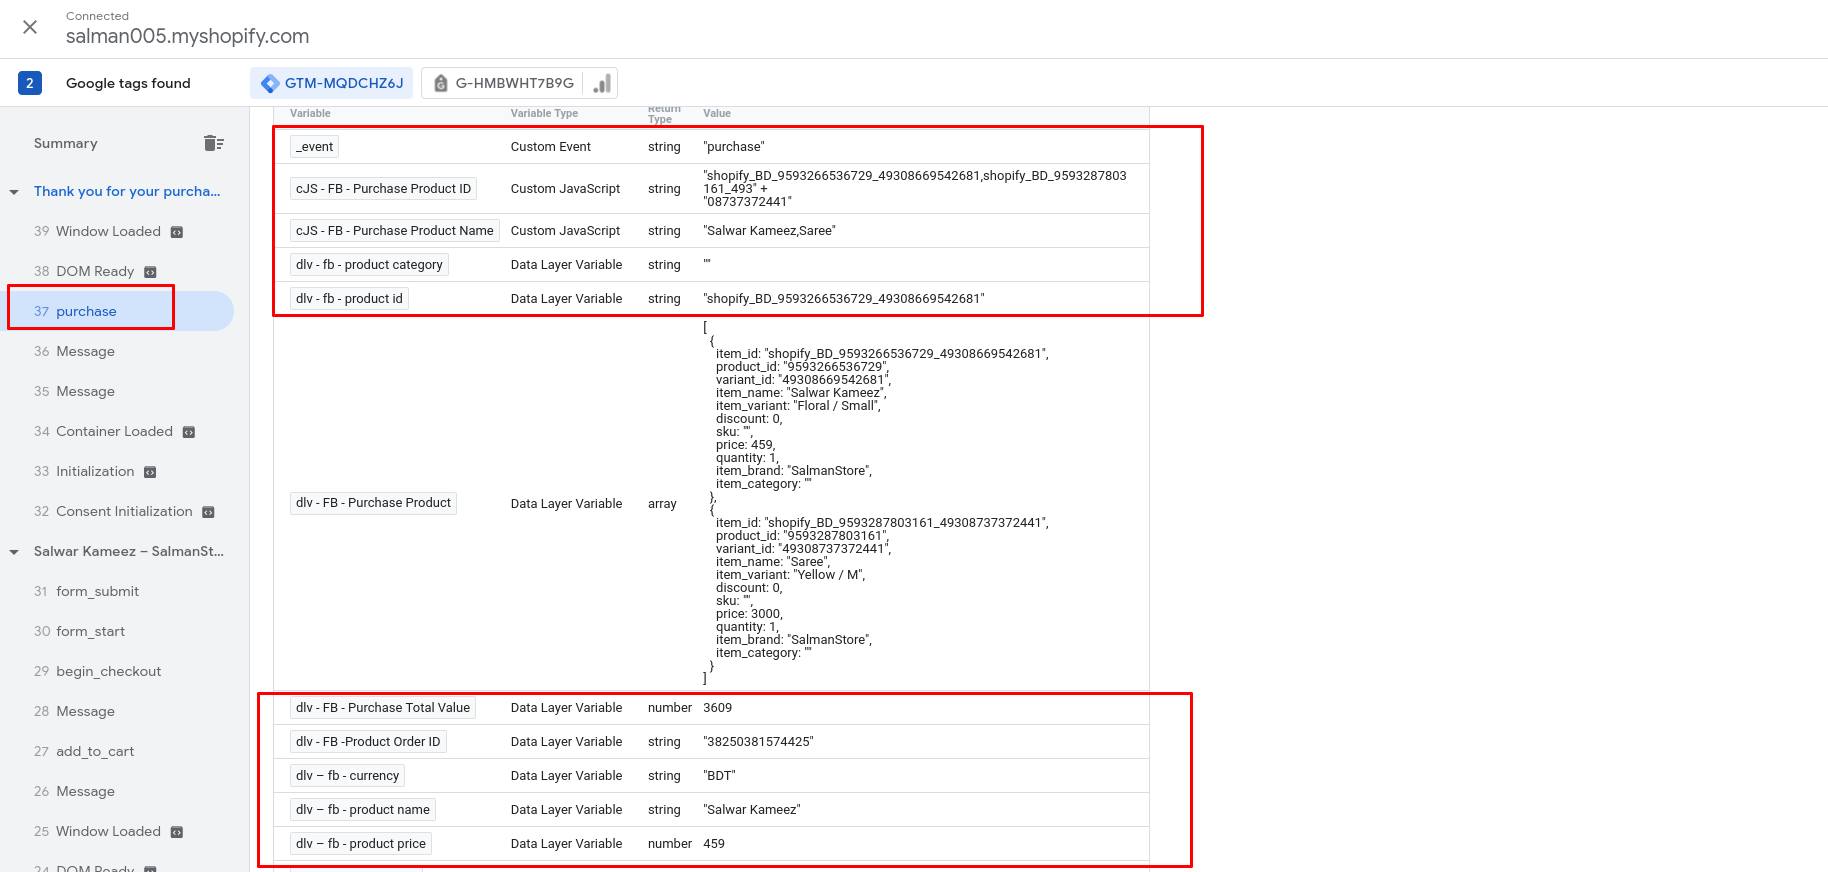This screenshot has height=872, width=1828.
Task: Click the icon beside Consent Initialization 32
Action: [x=208, y=512]
